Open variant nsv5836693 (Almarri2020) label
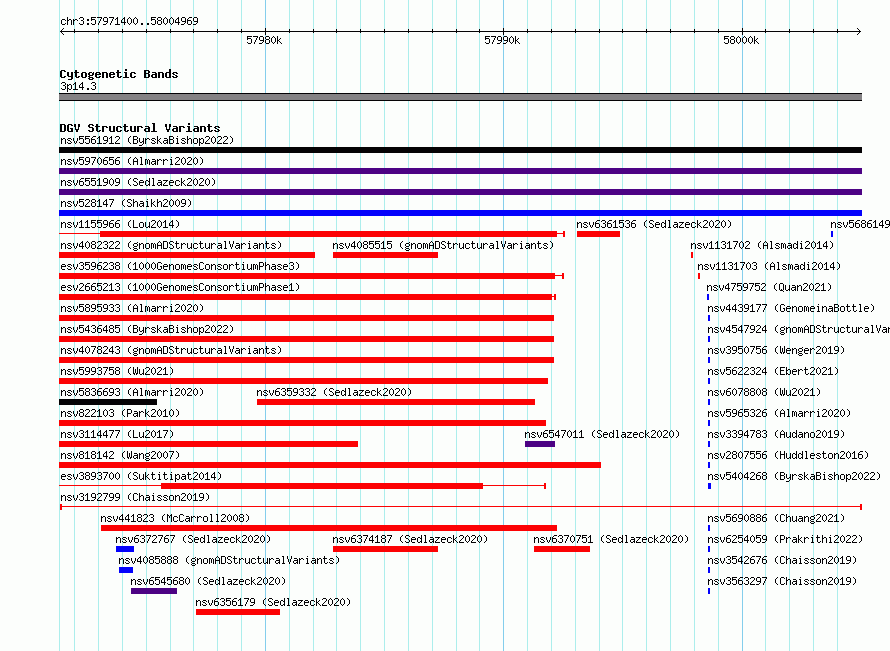This screenshot has height=651, width=890. [x=132, y=392]
